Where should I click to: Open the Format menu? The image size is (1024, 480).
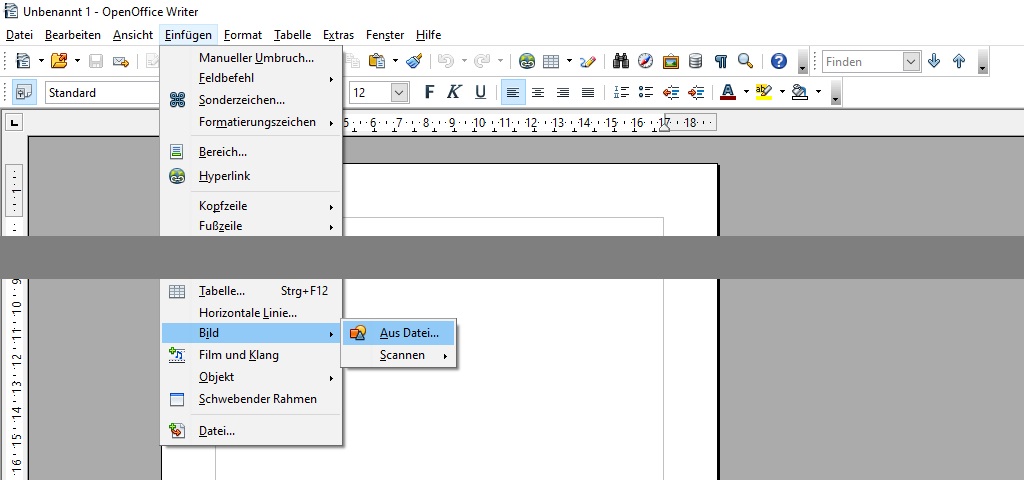click(243, 34)
